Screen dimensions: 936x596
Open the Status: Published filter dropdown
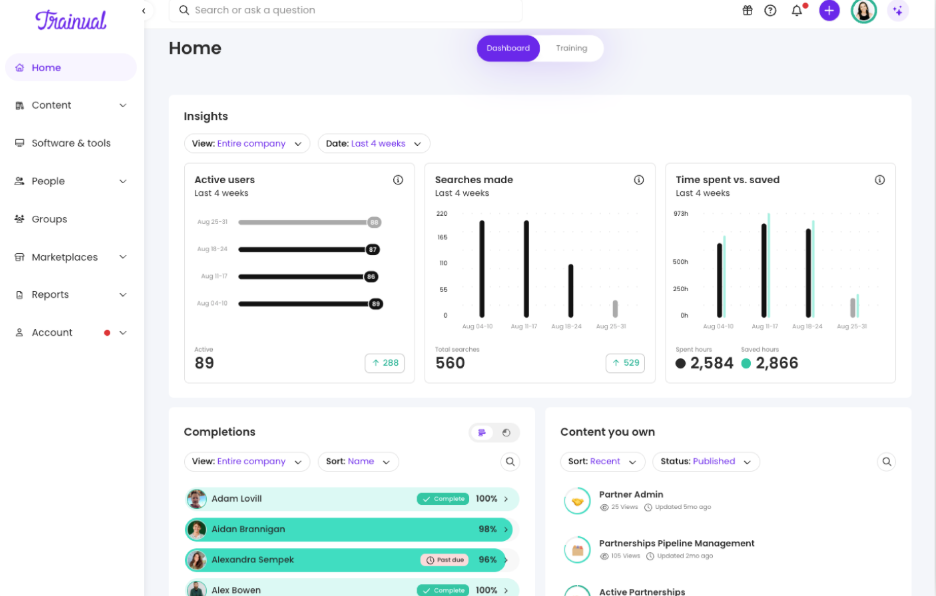pyautogui.click(x=706, y=461)
